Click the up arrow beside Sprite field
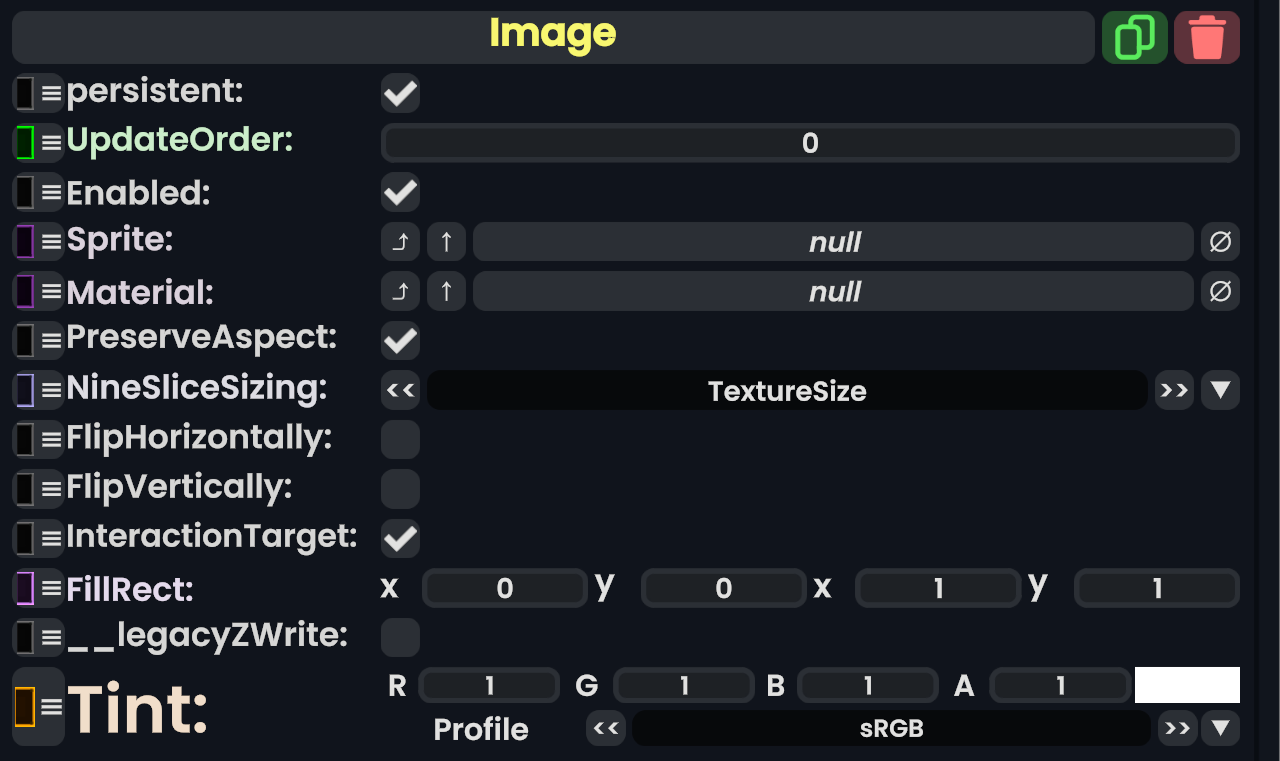This screenshot has width=1280, height=761. point(447,241)
